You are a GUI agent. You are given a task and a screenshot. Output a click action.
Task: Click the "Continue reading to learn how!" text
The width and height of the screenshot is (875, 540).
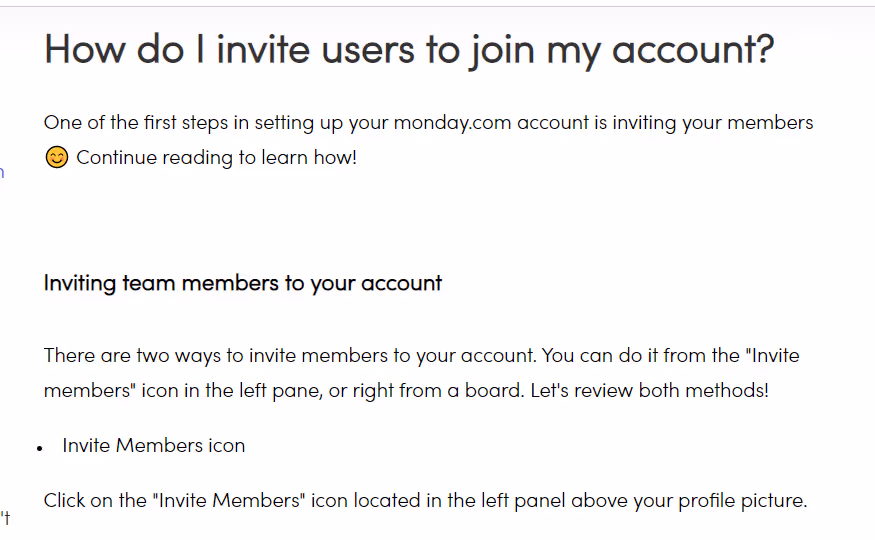coord(216,158)
